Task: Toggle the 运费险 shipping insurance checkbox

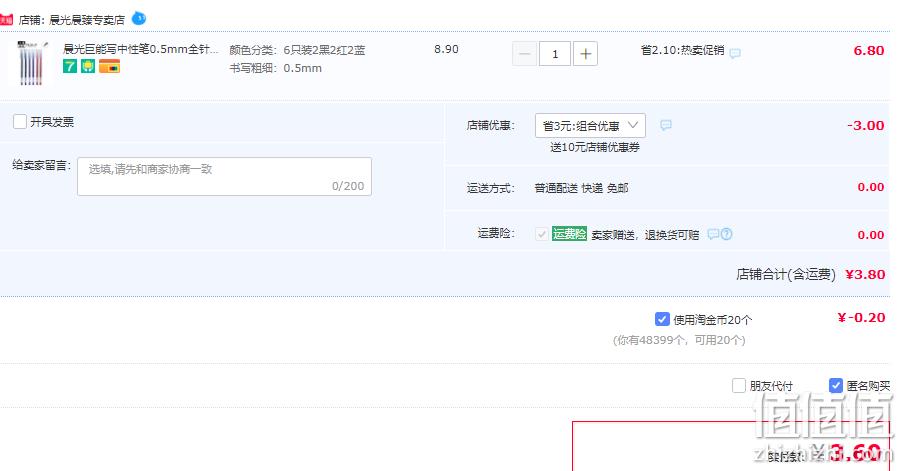Action: coord(541,234)
